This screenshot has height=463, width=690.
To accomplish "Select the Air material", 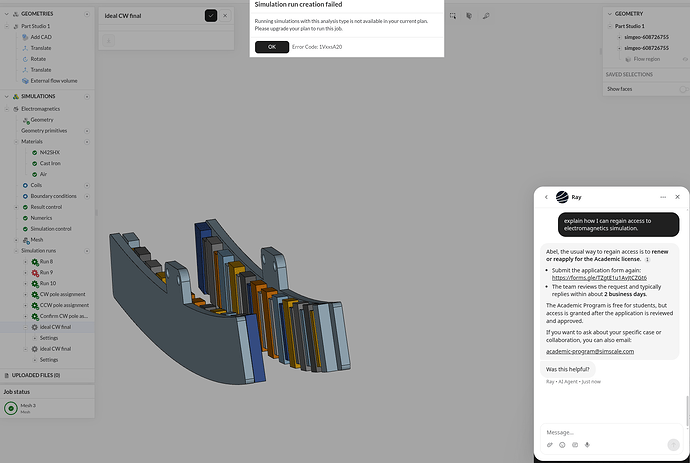I will [43, 174].
